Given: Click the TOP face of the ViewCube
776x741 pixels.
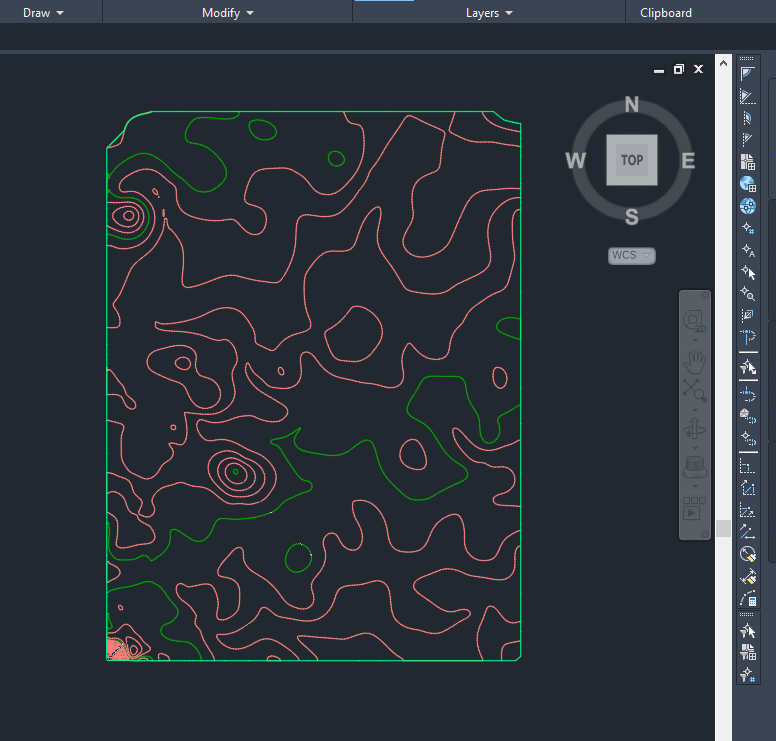Looking at the screenshot, I should (x=632, y=160).
